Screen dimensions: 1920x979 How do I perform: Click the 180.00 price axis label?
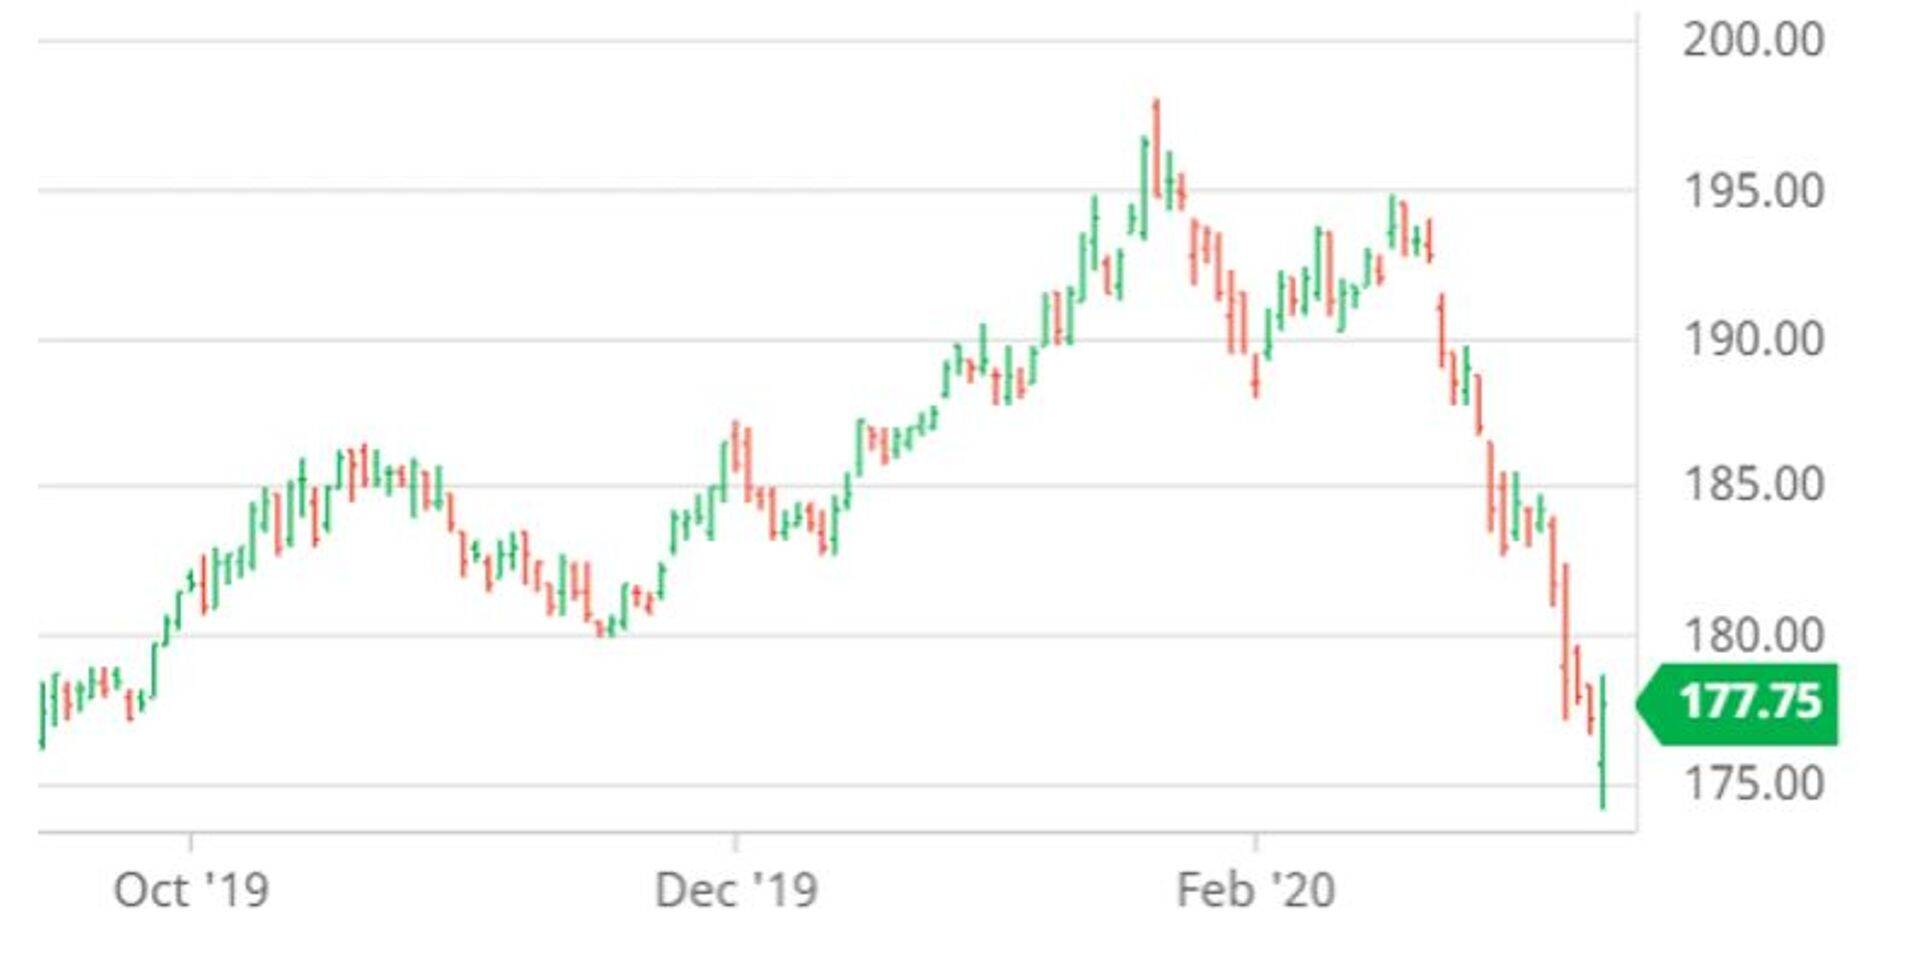coord(1753,635)
